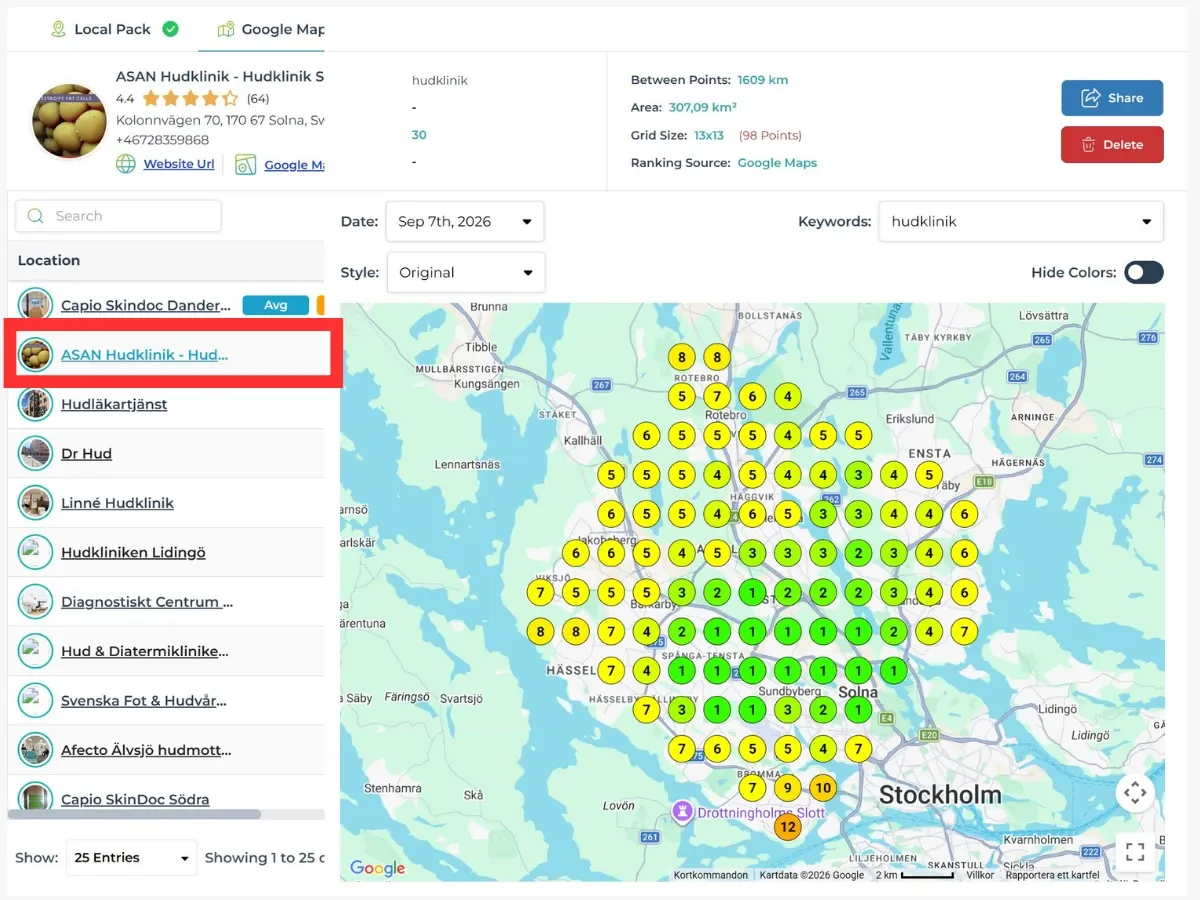Select Hud & Diatermikliniken in the list
The image size is (1200, 900).
coord(144,651)
